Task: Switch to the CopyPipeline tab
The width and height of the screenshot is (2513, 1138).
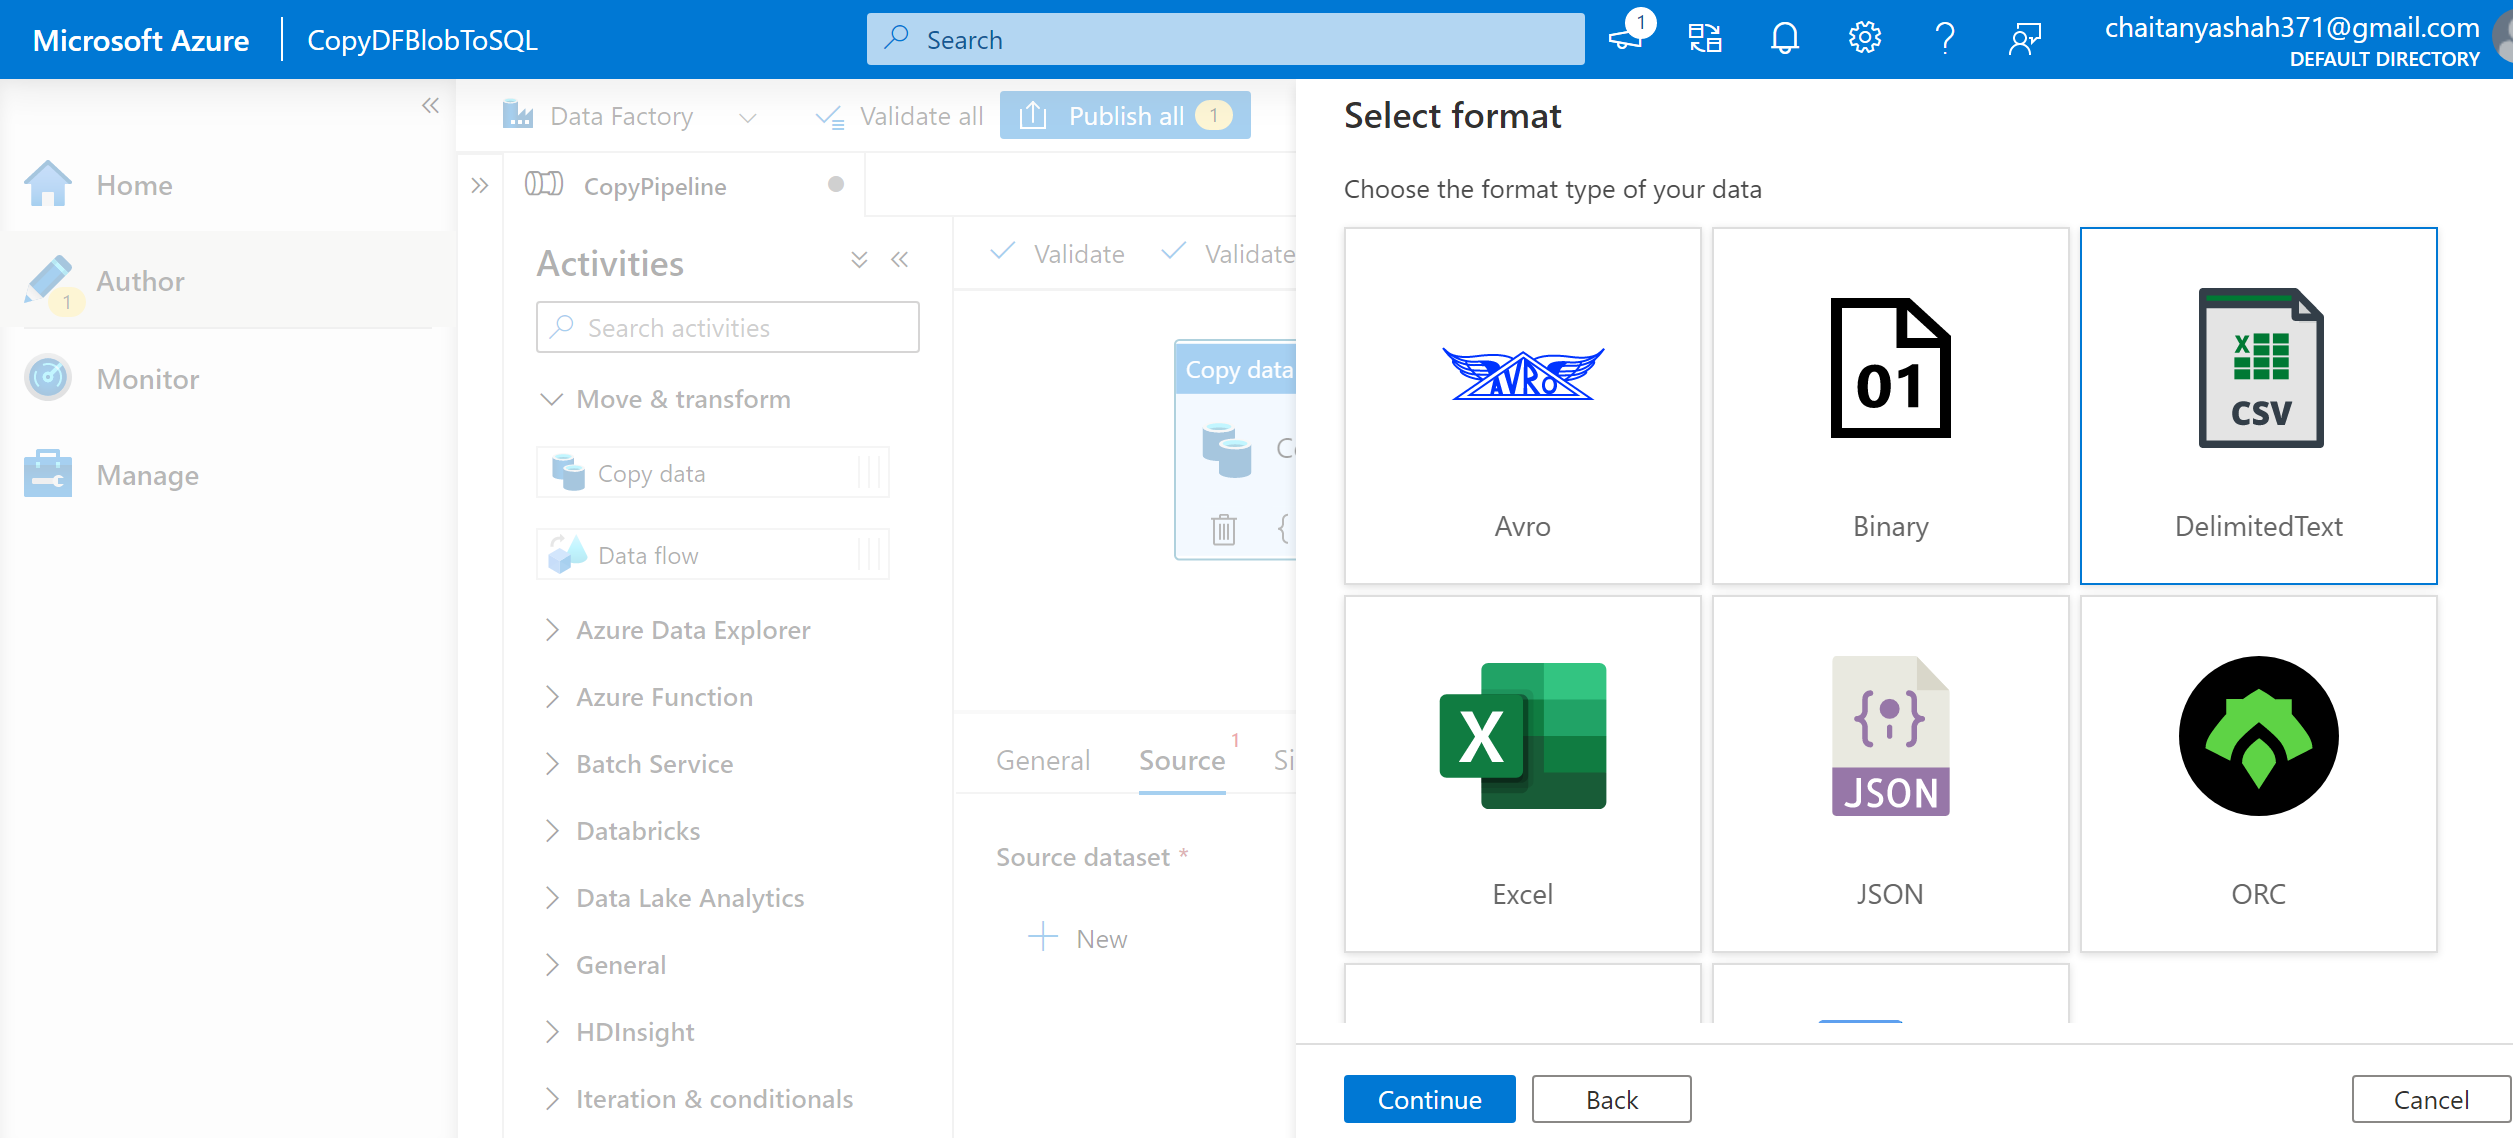Action: click(x=684, y=185)
